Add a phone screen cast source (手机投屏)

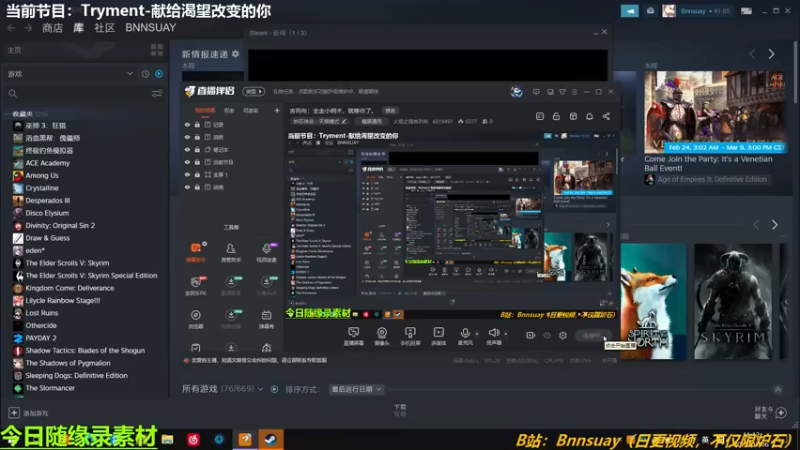[410, 336]
